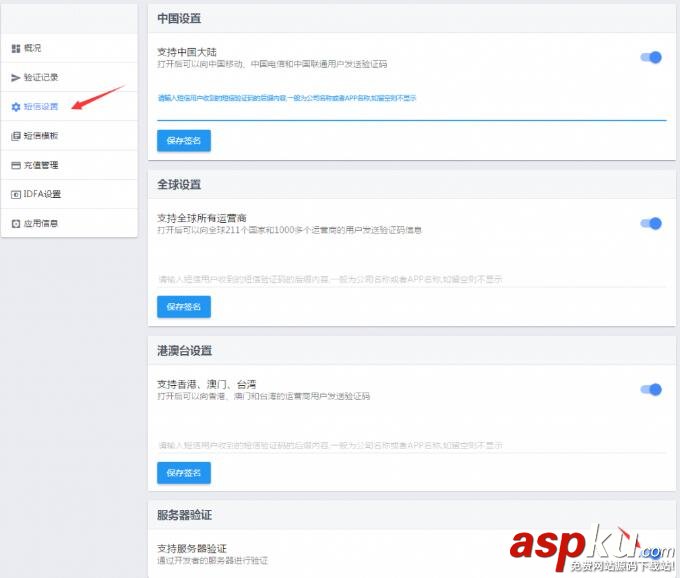Go to 短信模板 in the sidebar

coord(69,136)
